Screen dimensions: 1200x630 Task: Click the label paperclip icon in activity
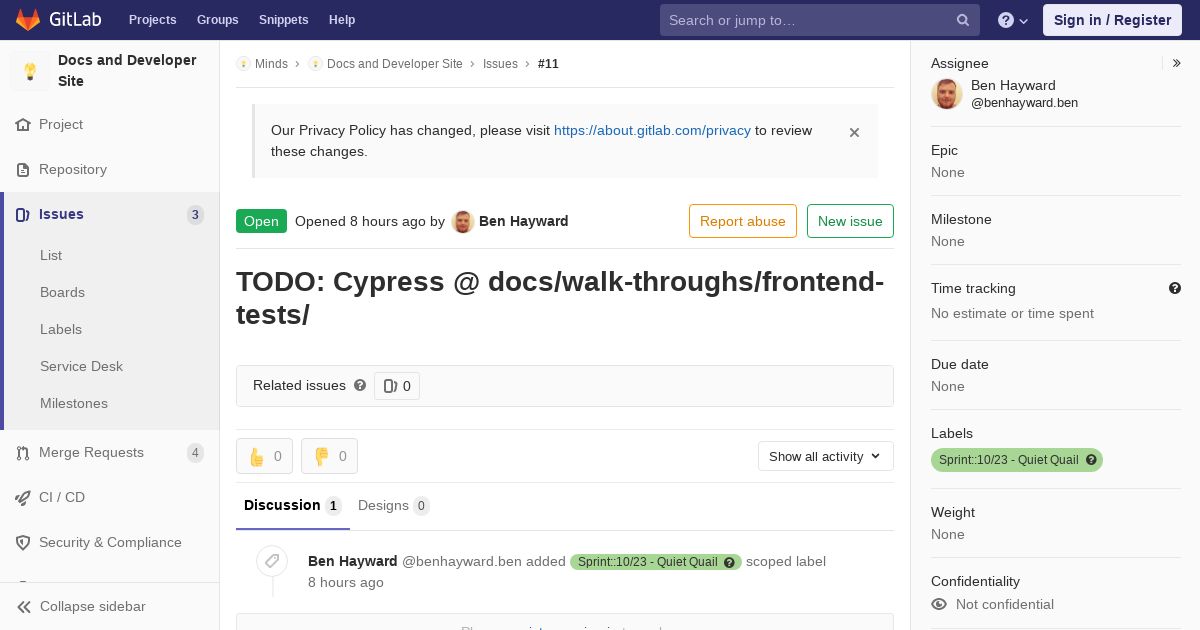[272, 561]
